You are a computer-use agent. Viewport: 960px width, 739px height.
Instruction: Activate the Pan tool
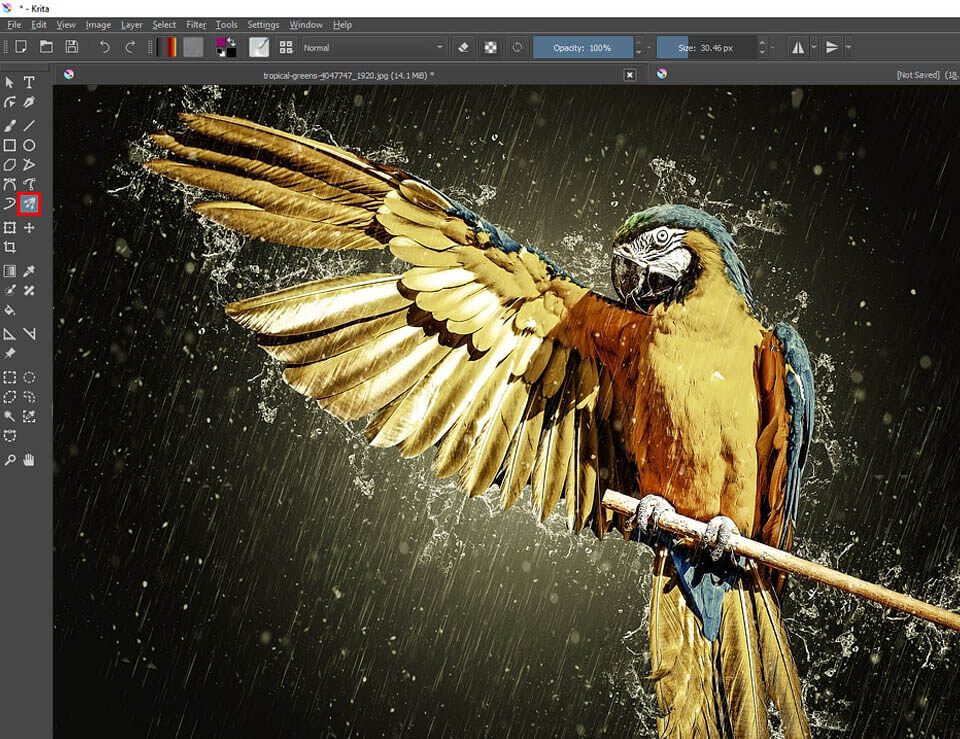click(x=30, y=459)
